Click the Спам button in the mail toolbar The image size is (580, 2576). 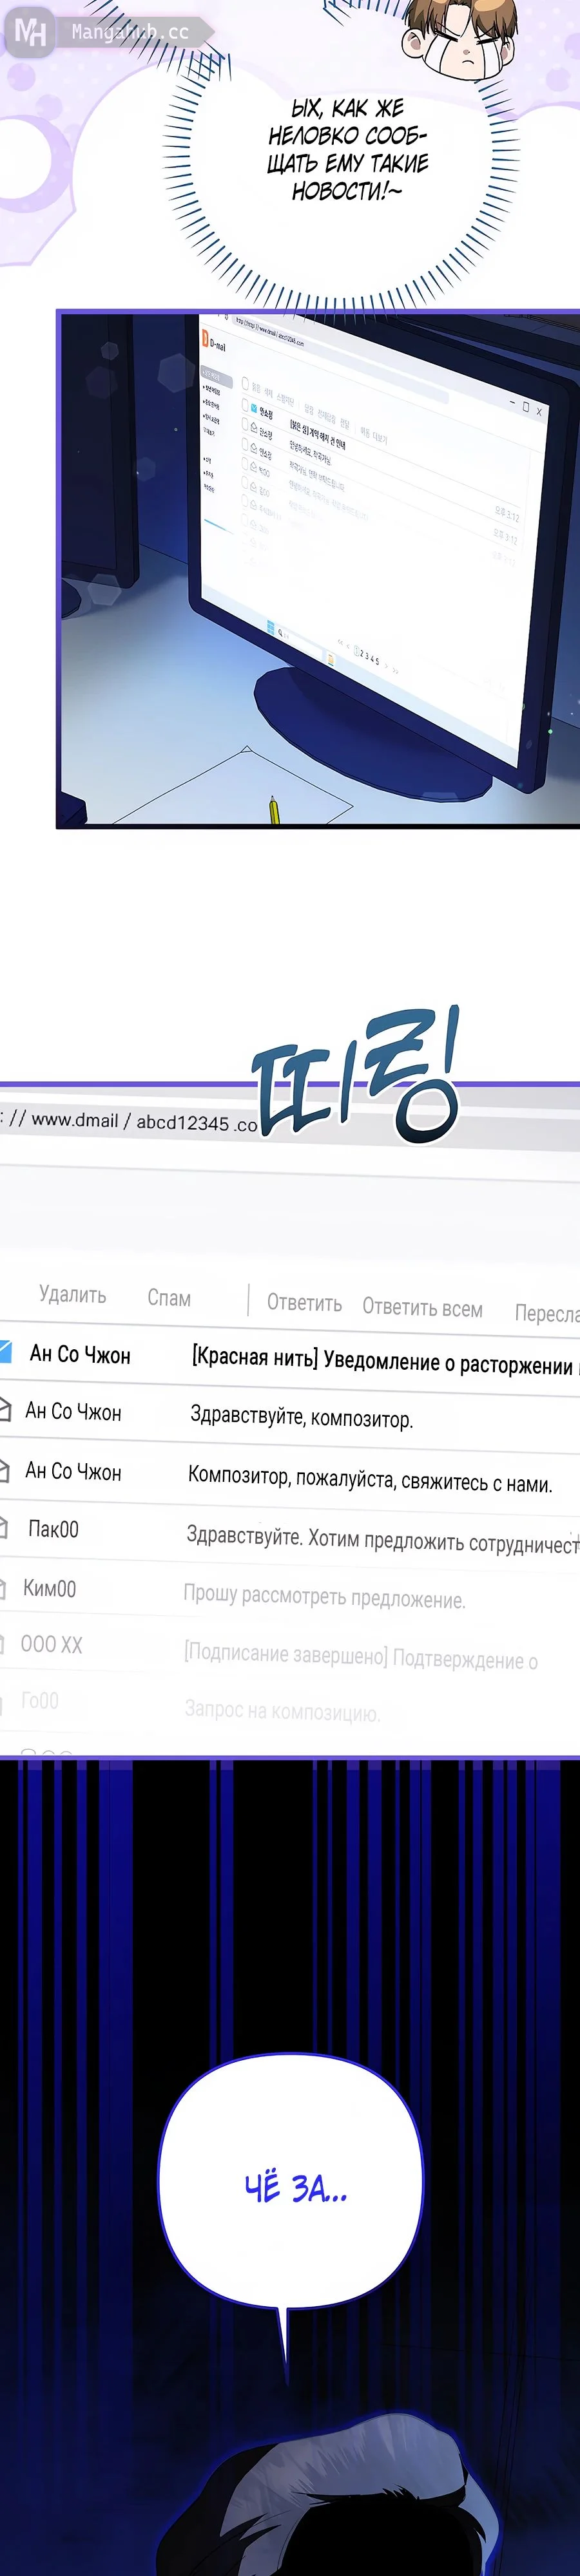(169, 1298)
